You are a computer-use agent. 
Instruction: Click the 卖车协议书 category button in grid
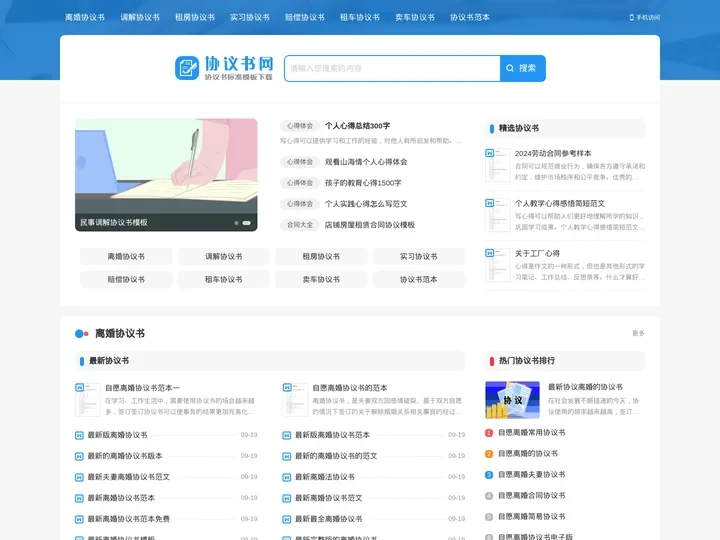[x=321, y=279]
